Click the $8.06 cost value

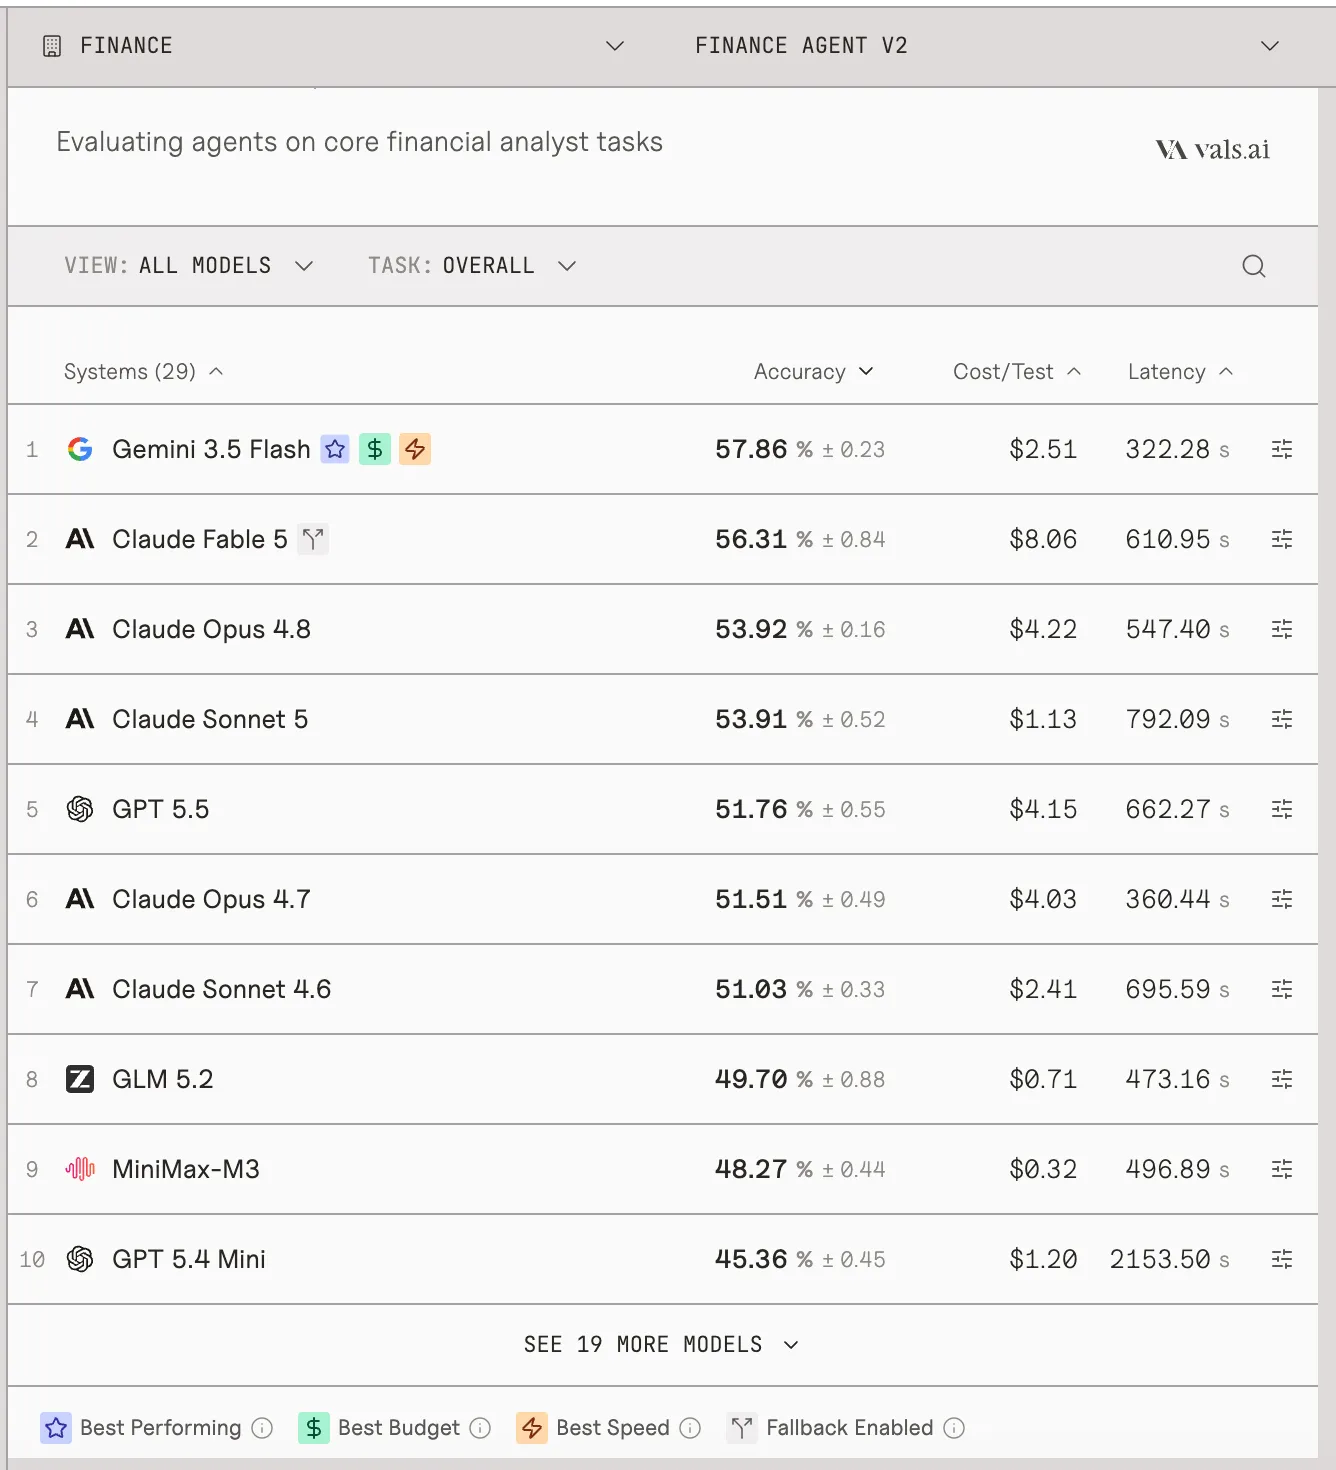click(1043, 539)
